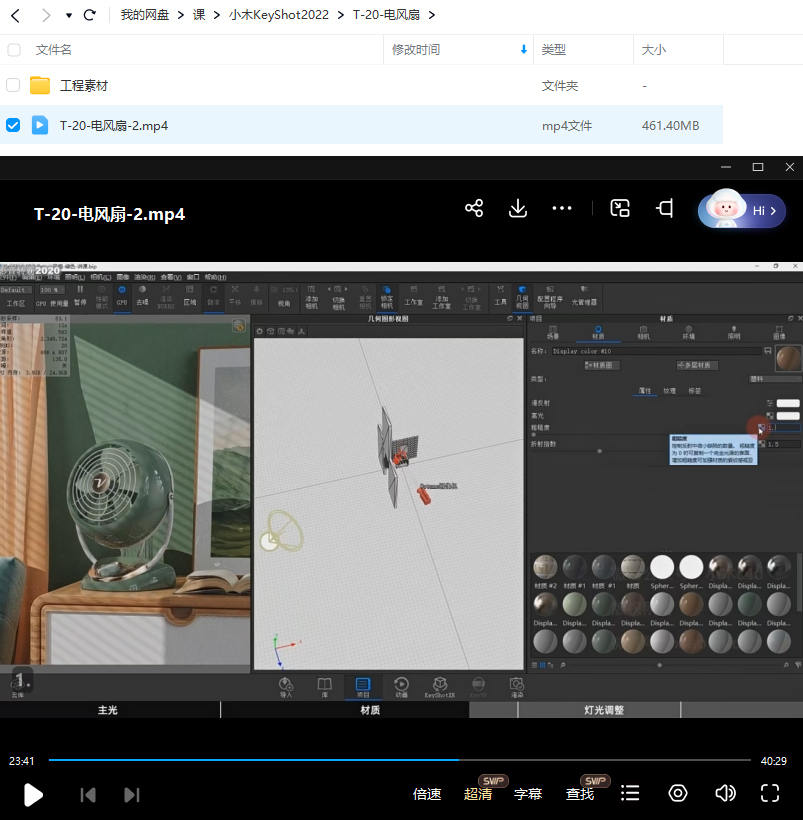Click the video progress bar

tap(400, 761)
